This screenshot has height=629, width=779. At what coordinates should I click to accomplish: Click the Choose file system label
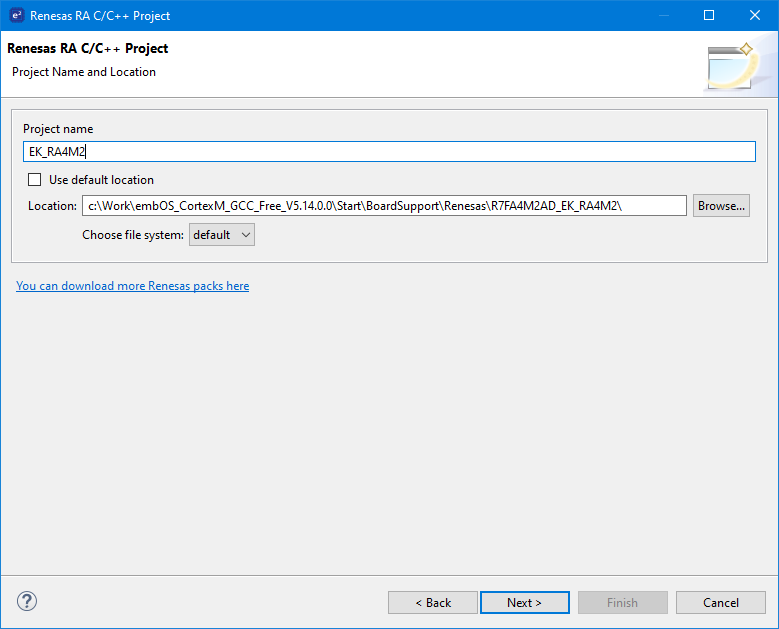(x=133, y=235)
